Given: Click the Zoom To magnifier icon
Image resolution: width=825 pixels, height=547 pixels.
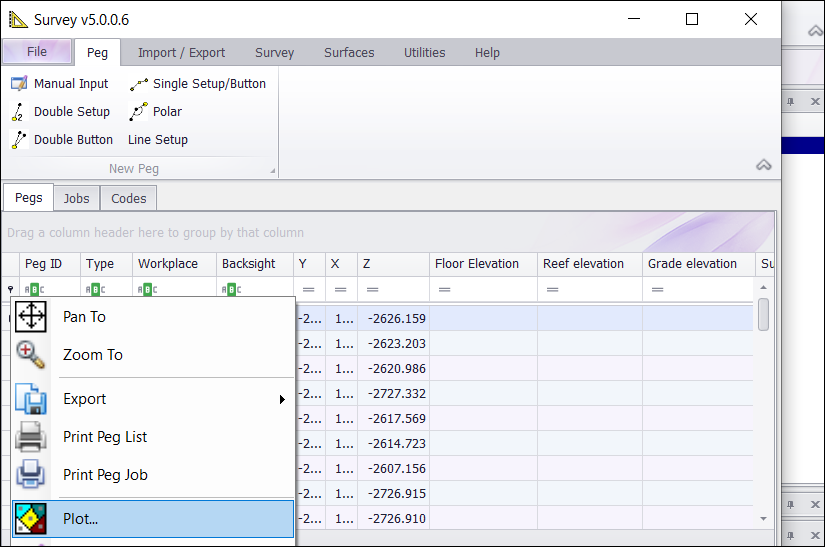Looking at the screenshot, I should point(31,355).
